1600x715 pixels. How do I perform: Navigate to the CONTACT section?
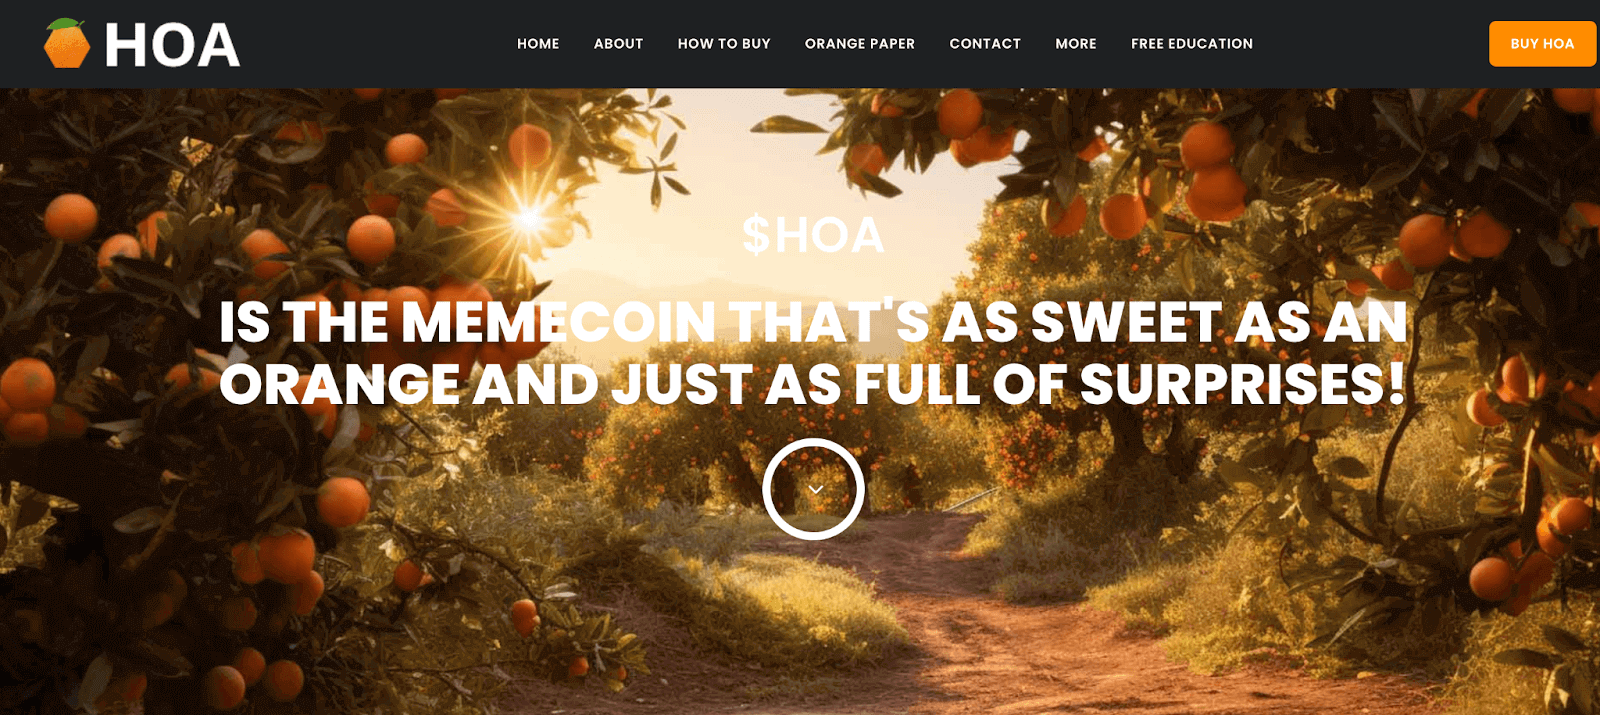click(985, 44)
